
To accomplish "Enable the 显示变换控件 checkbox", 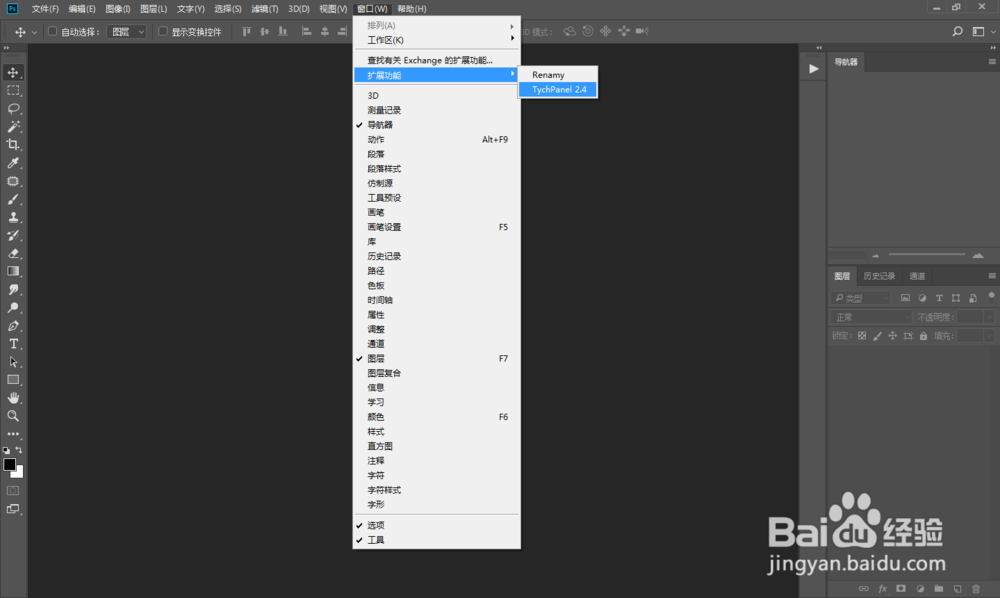I will point(162,31).
